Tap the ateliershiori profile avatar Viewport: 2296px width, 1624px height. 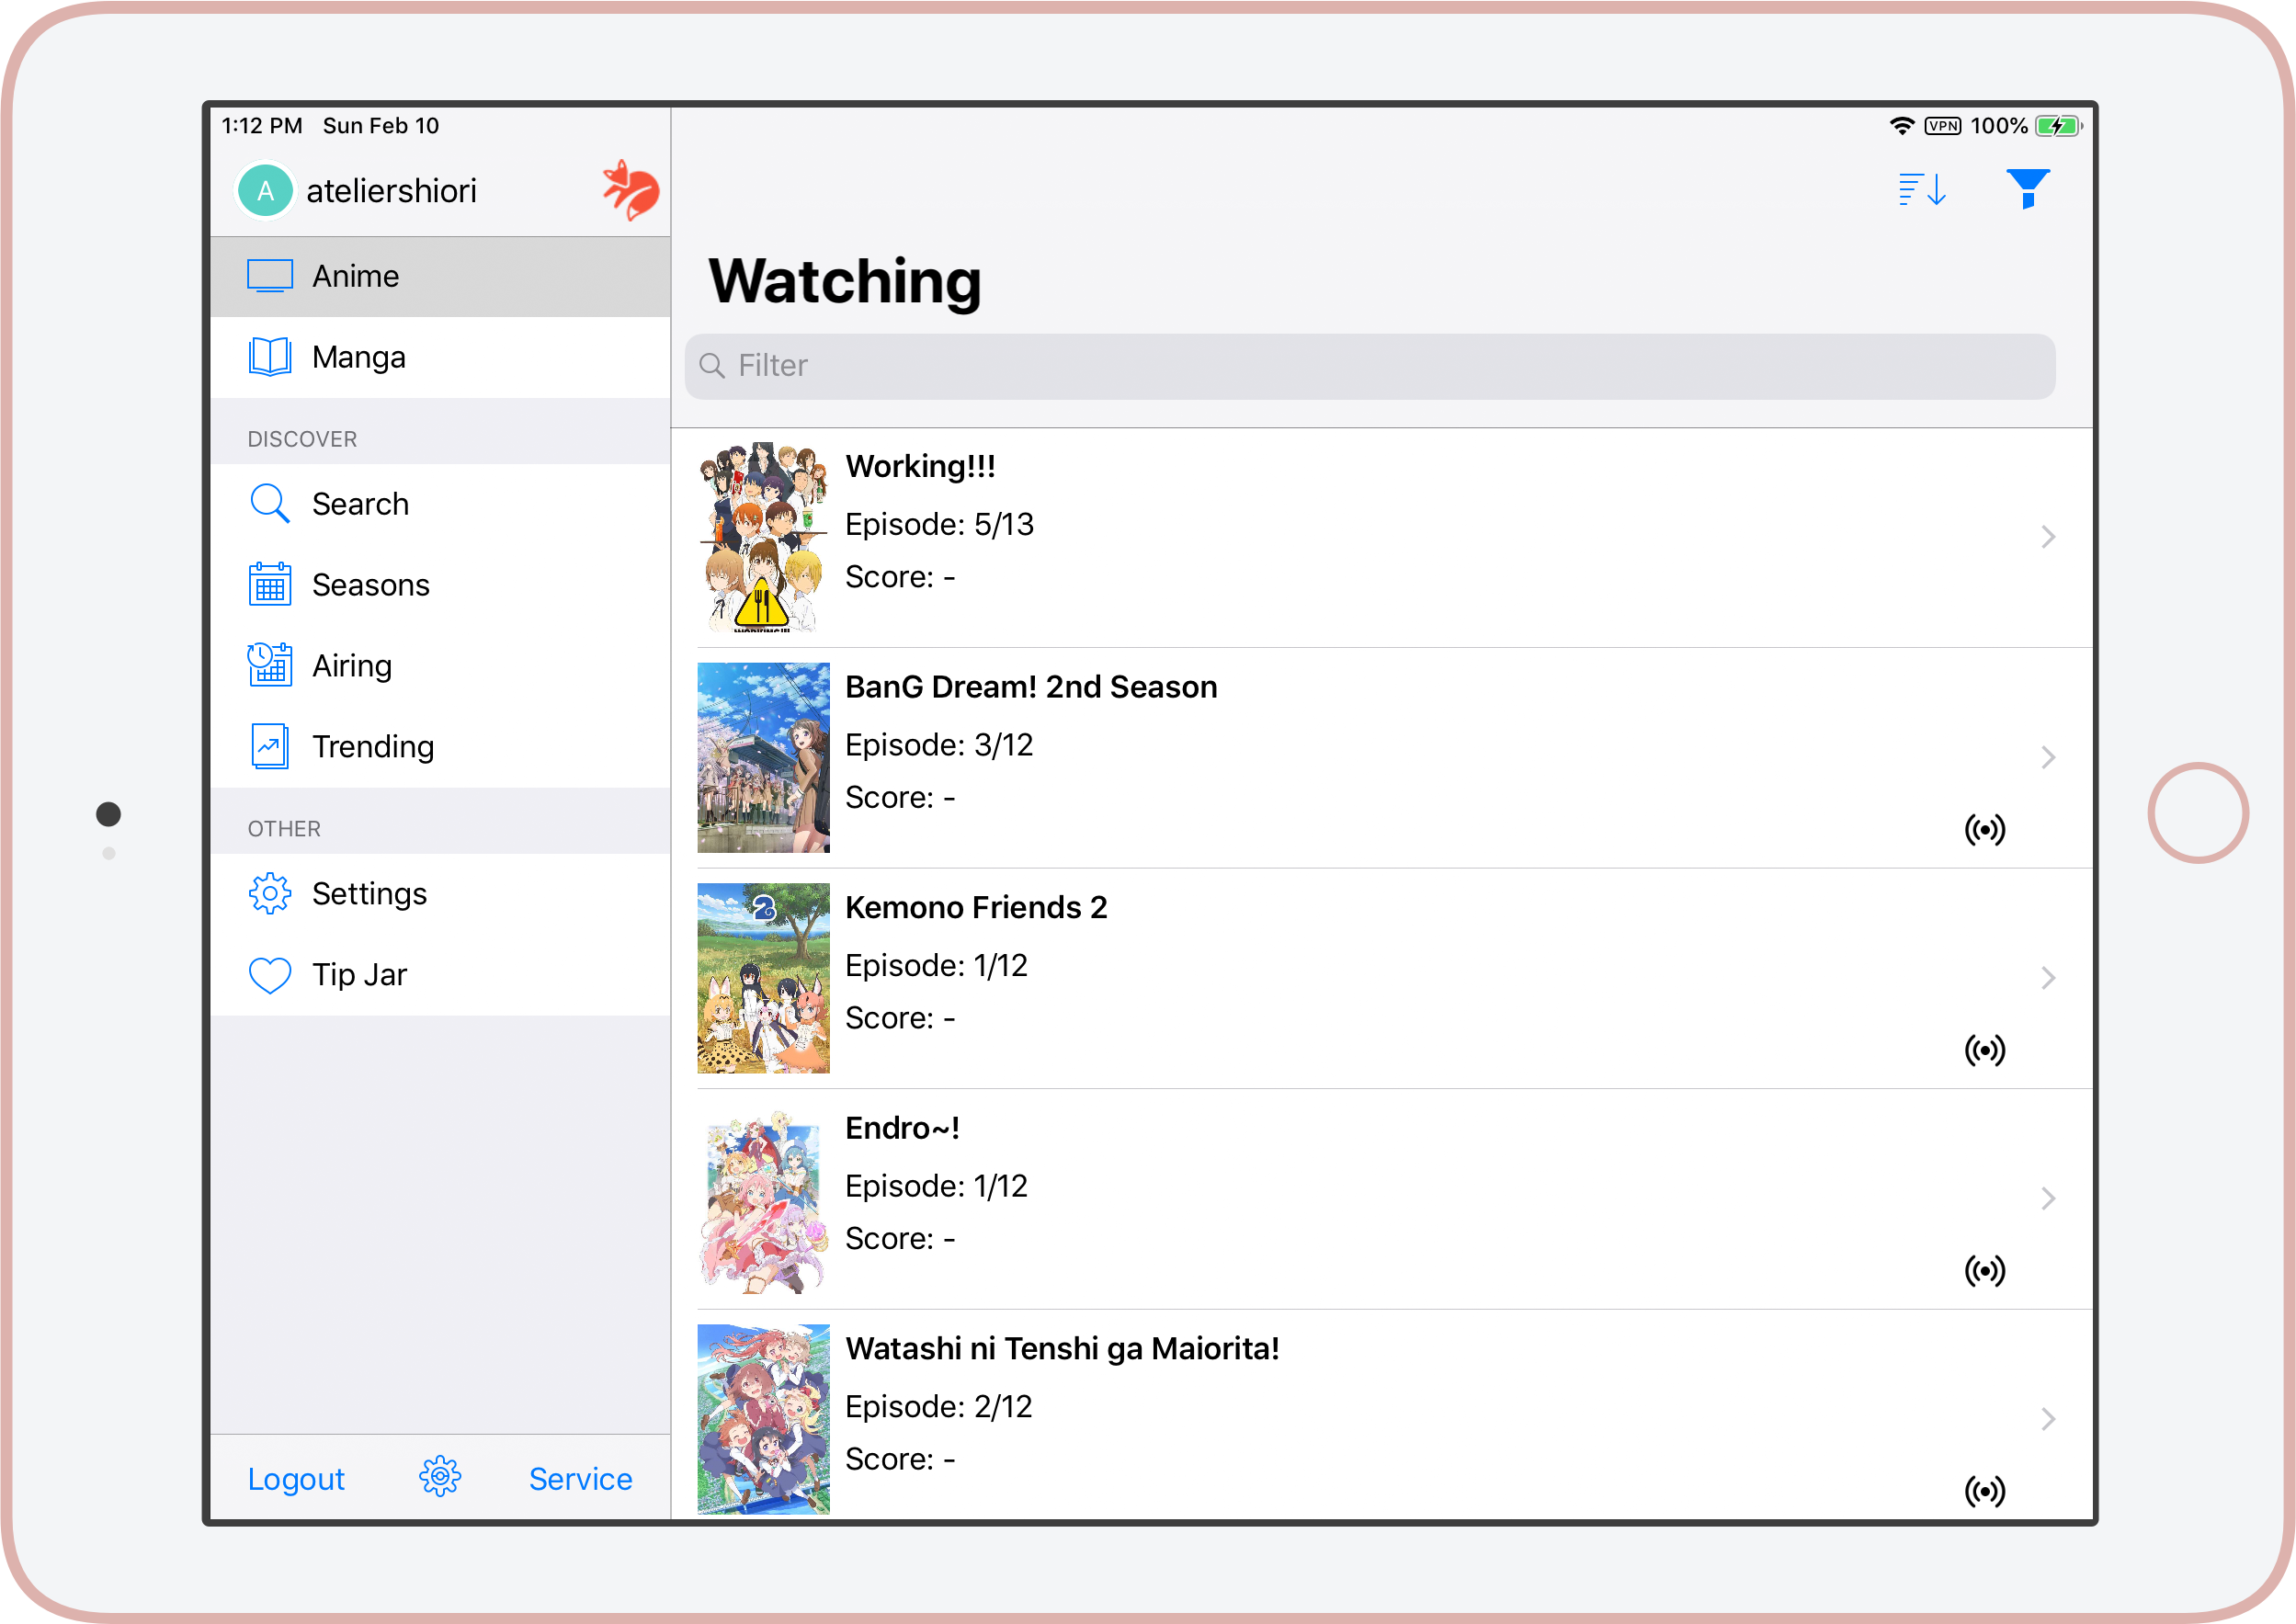(x=265, y=191)
